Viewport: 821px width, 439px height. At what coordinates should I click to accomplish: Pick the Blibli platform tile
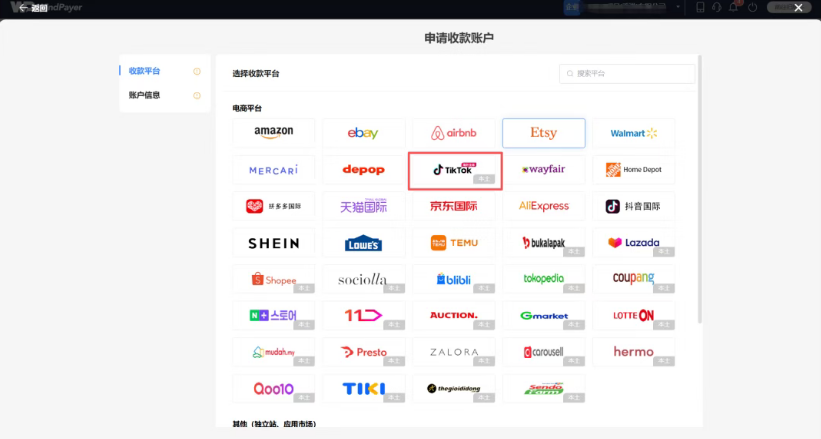tap(453, 279)
